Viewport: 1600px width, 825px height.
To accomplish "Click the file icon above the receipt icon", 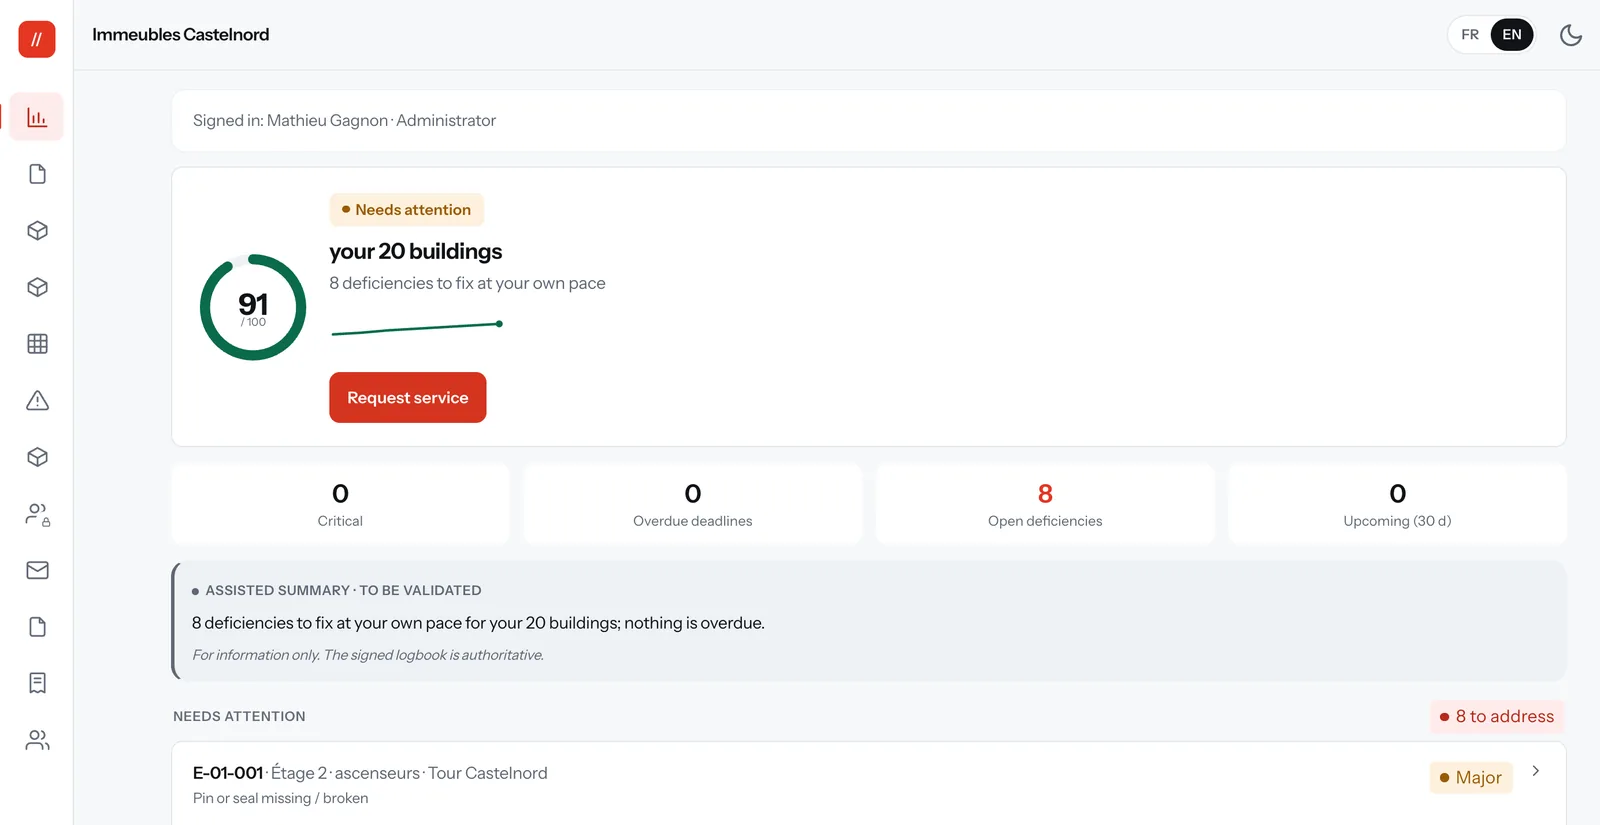I will coord(37,627).
